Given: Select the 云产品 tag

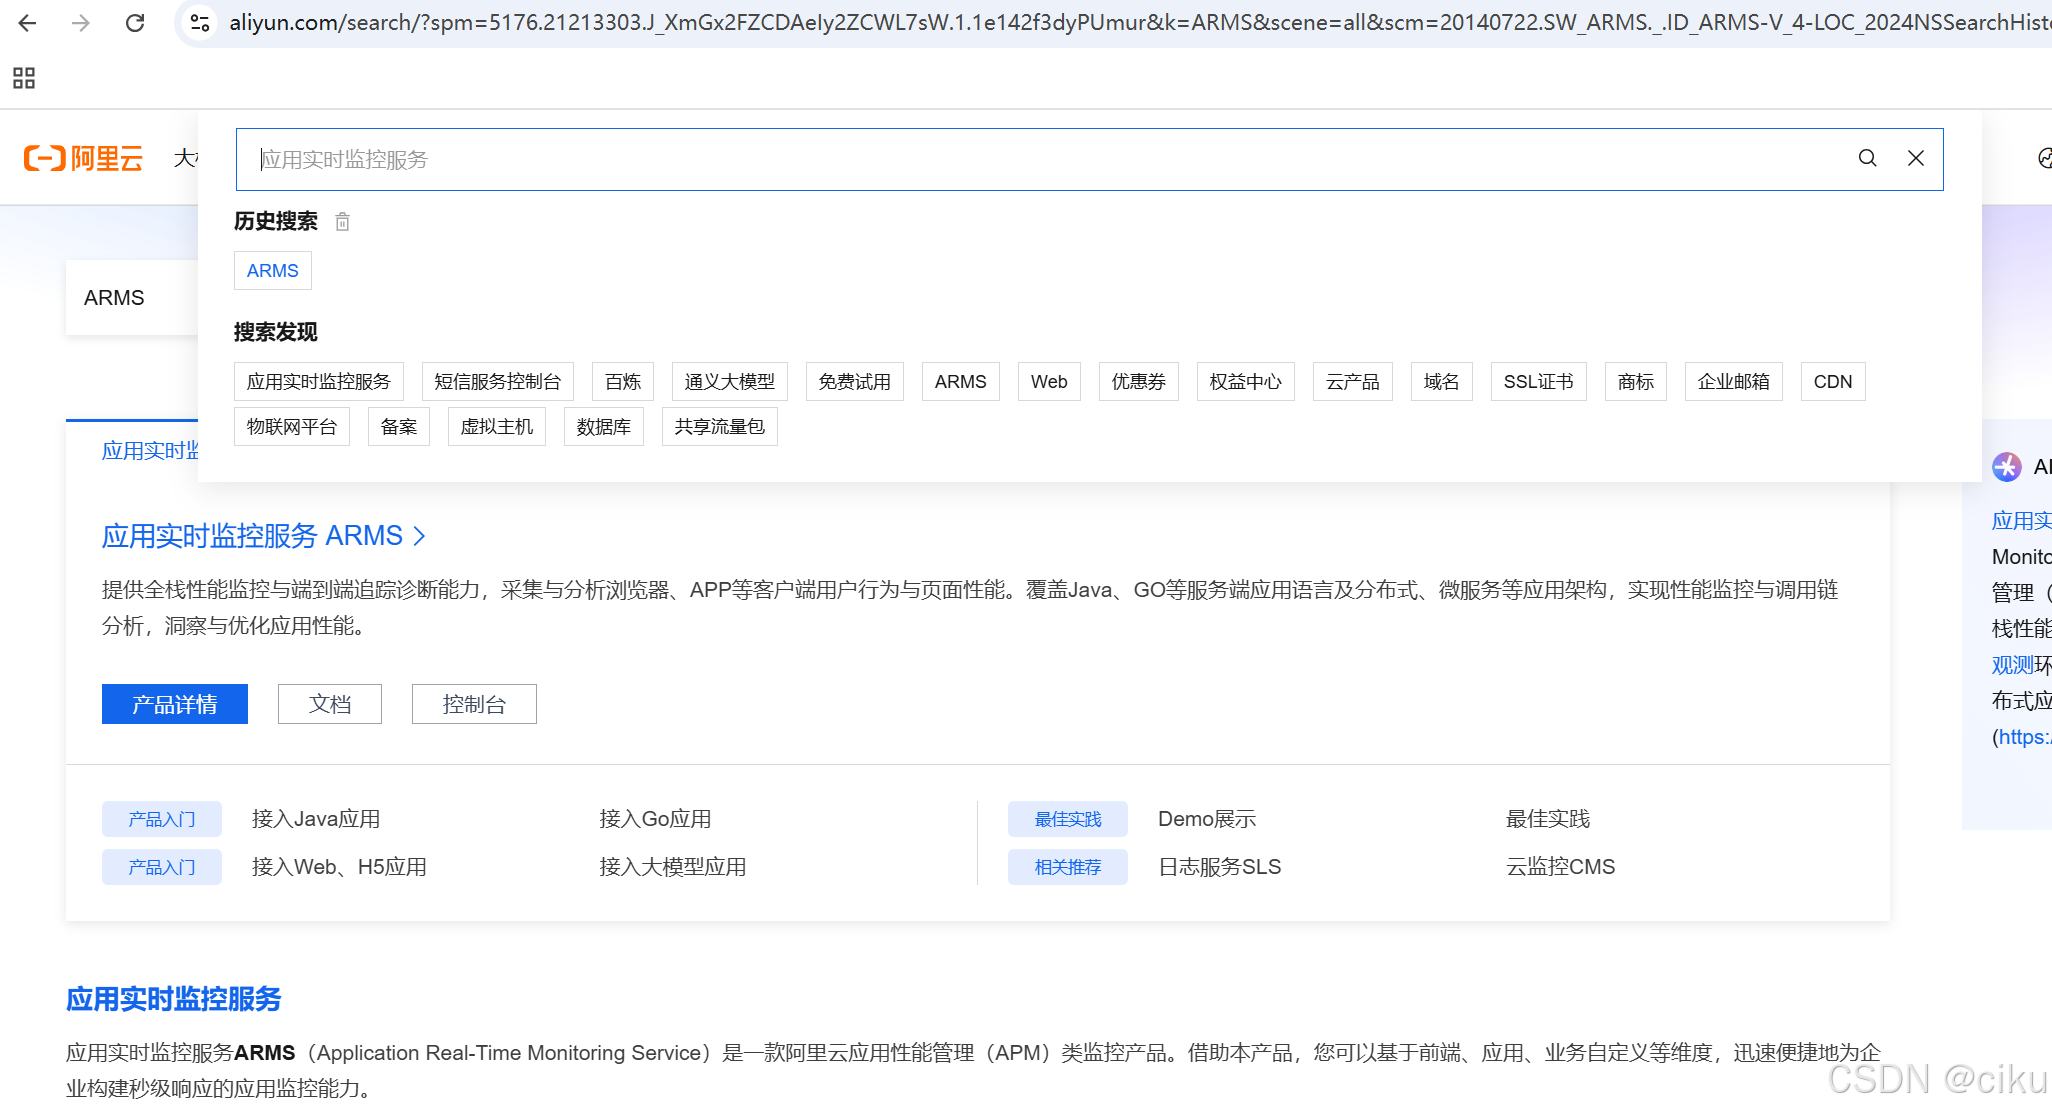Looking at the screenshot, I should pyautogui.click(x=1353, y=381).
